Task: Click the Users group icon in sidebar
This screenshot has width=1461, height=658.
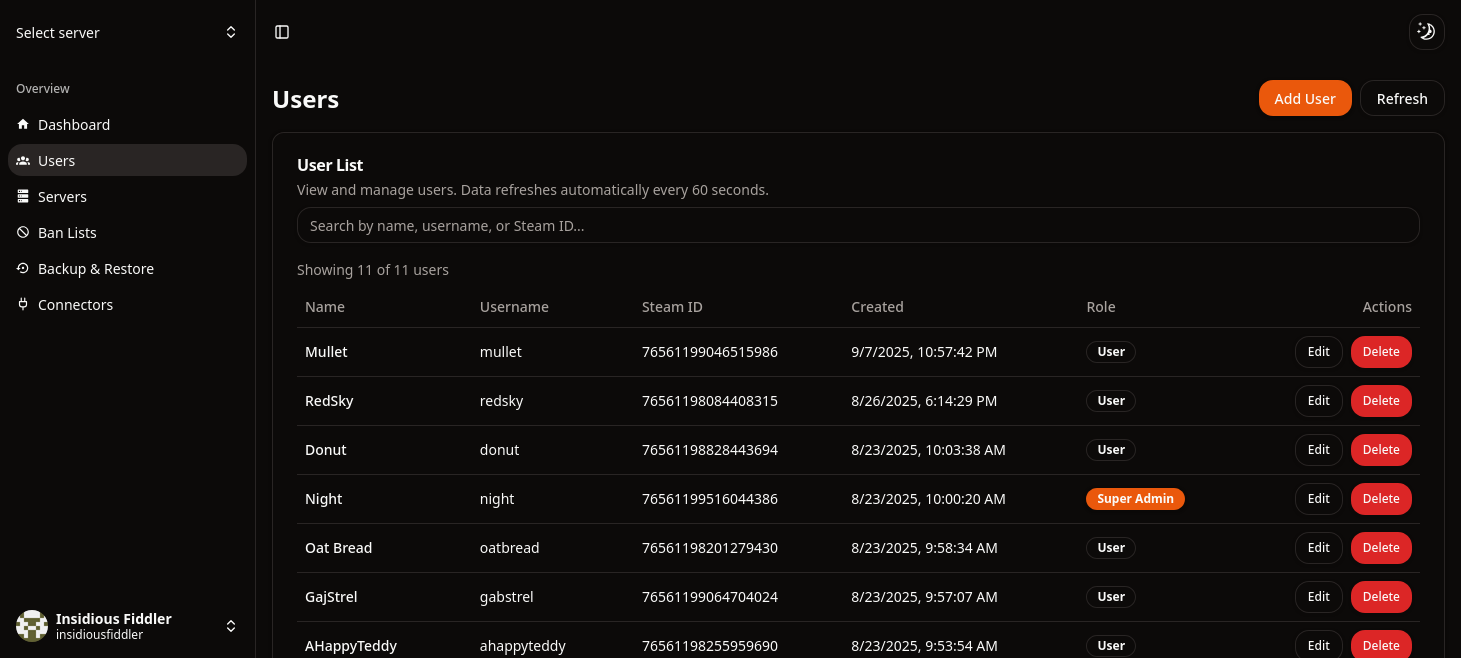Action: pos(22,160)
